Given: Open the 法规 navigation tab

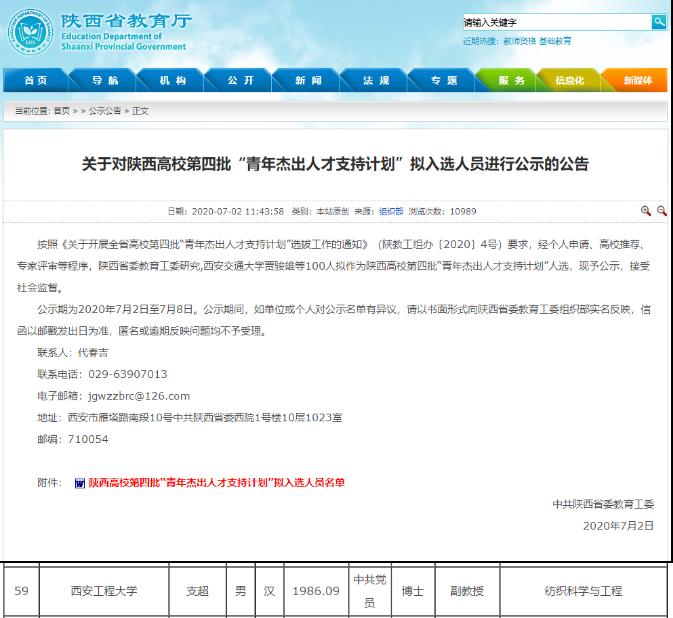Looking at the screenshot, I should pos(376,80).
